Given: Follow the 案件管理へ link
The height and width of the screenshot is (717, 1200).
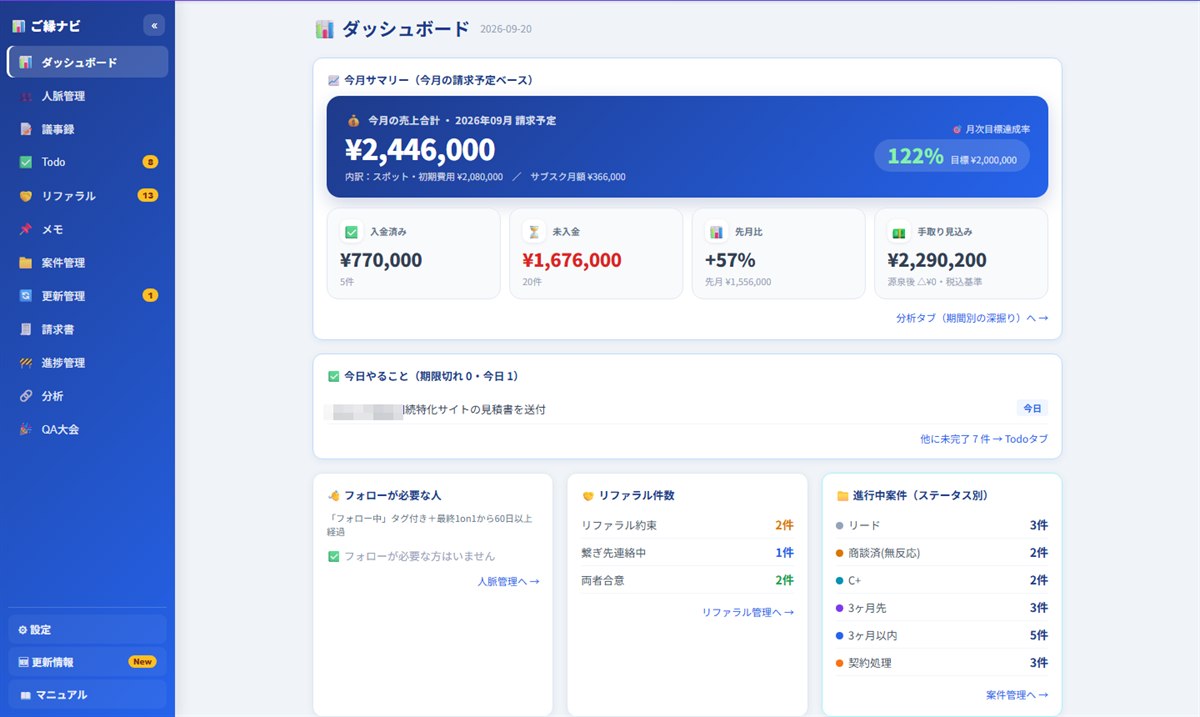Looking at the screenshot, I should [1017, 694].
